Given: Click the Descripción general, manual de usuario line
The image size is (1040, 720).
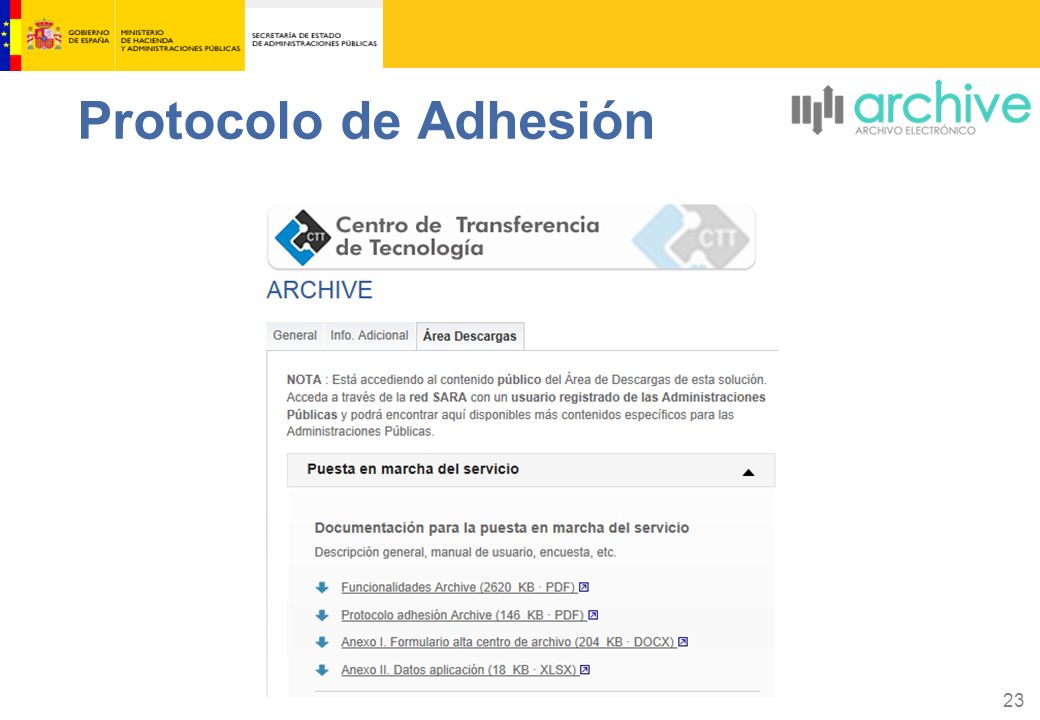Looking at the screenshot, I should [465, 552].
